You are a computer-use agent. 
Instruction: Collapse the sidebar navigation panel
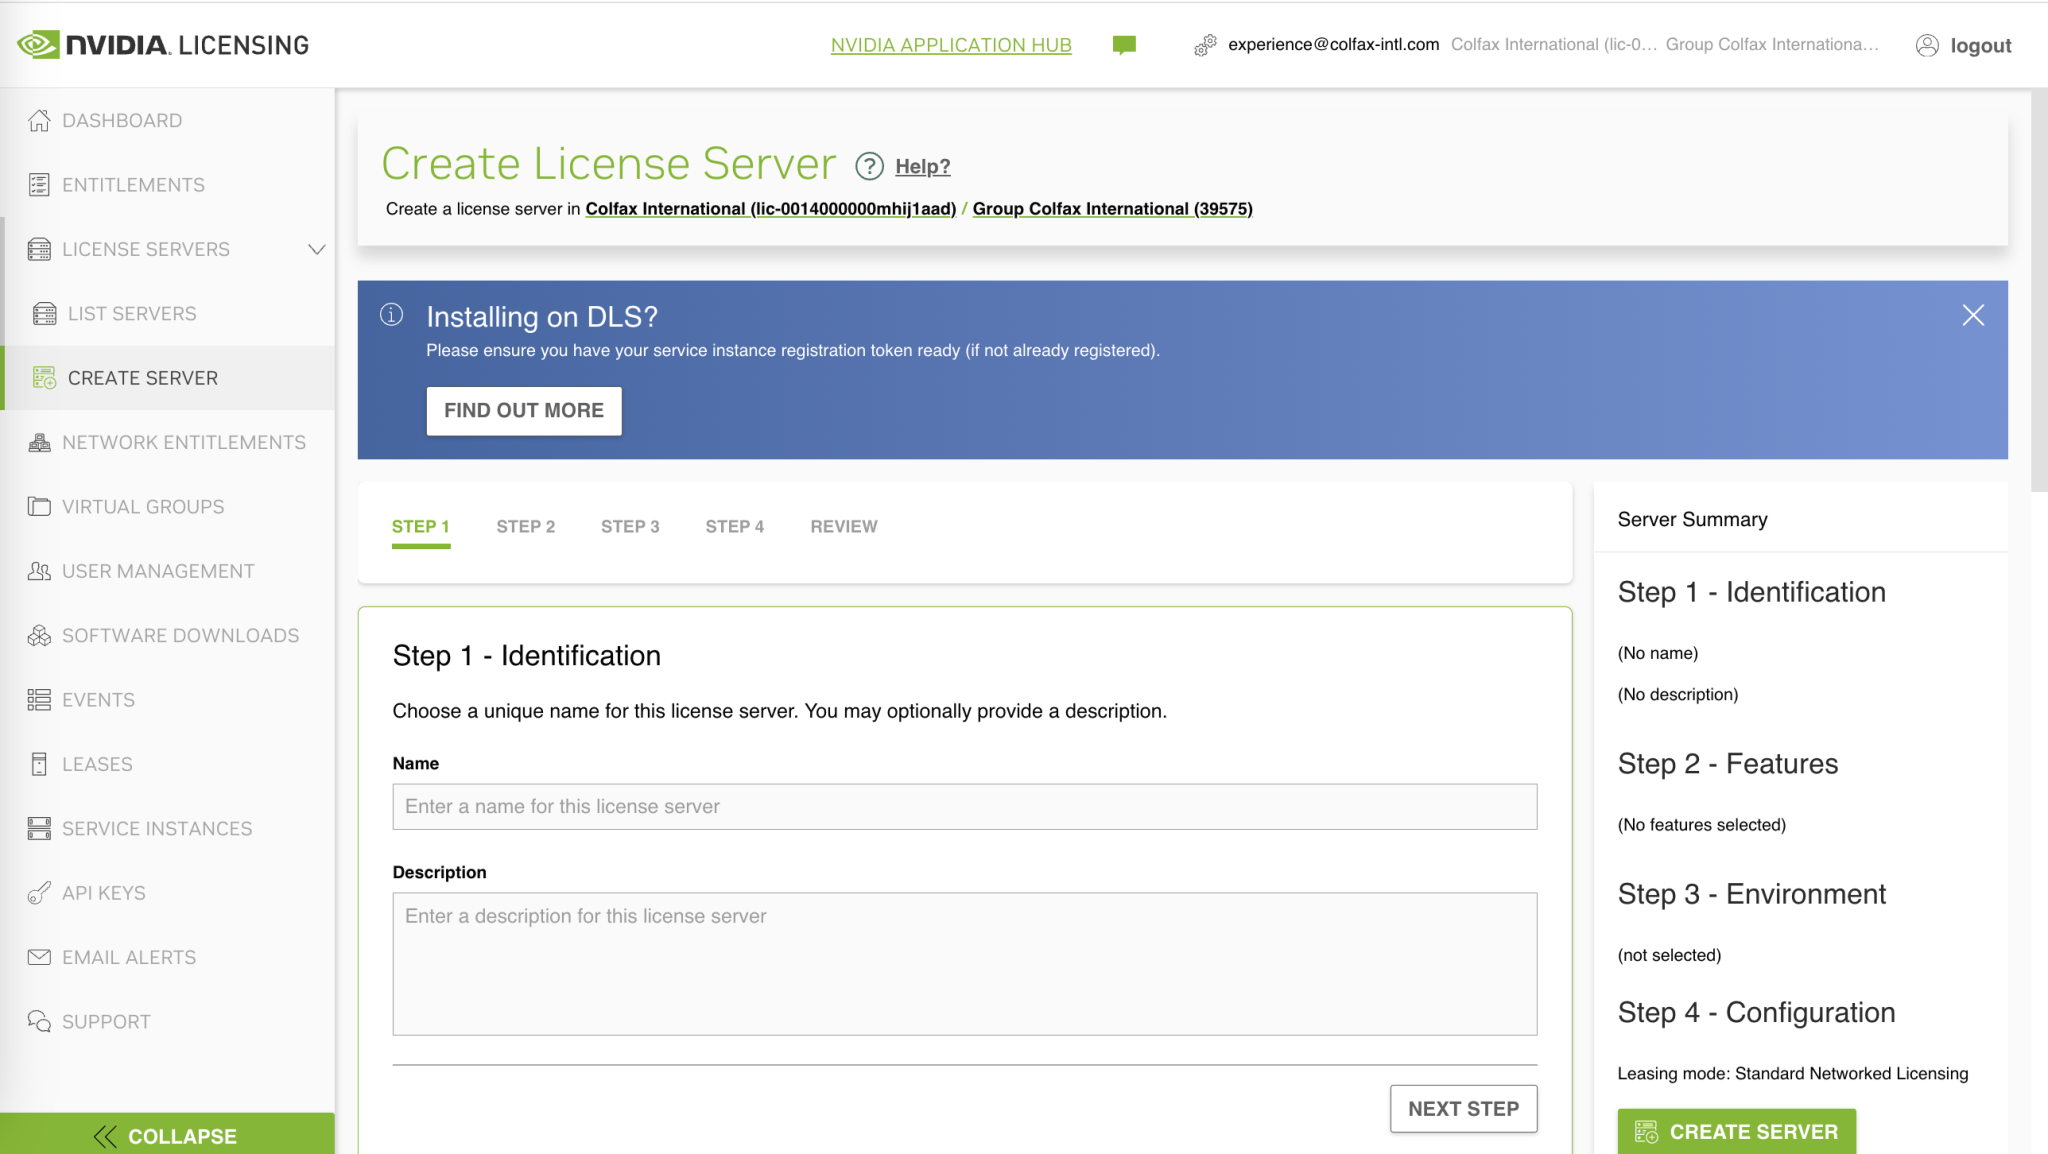click(167, 1135)
